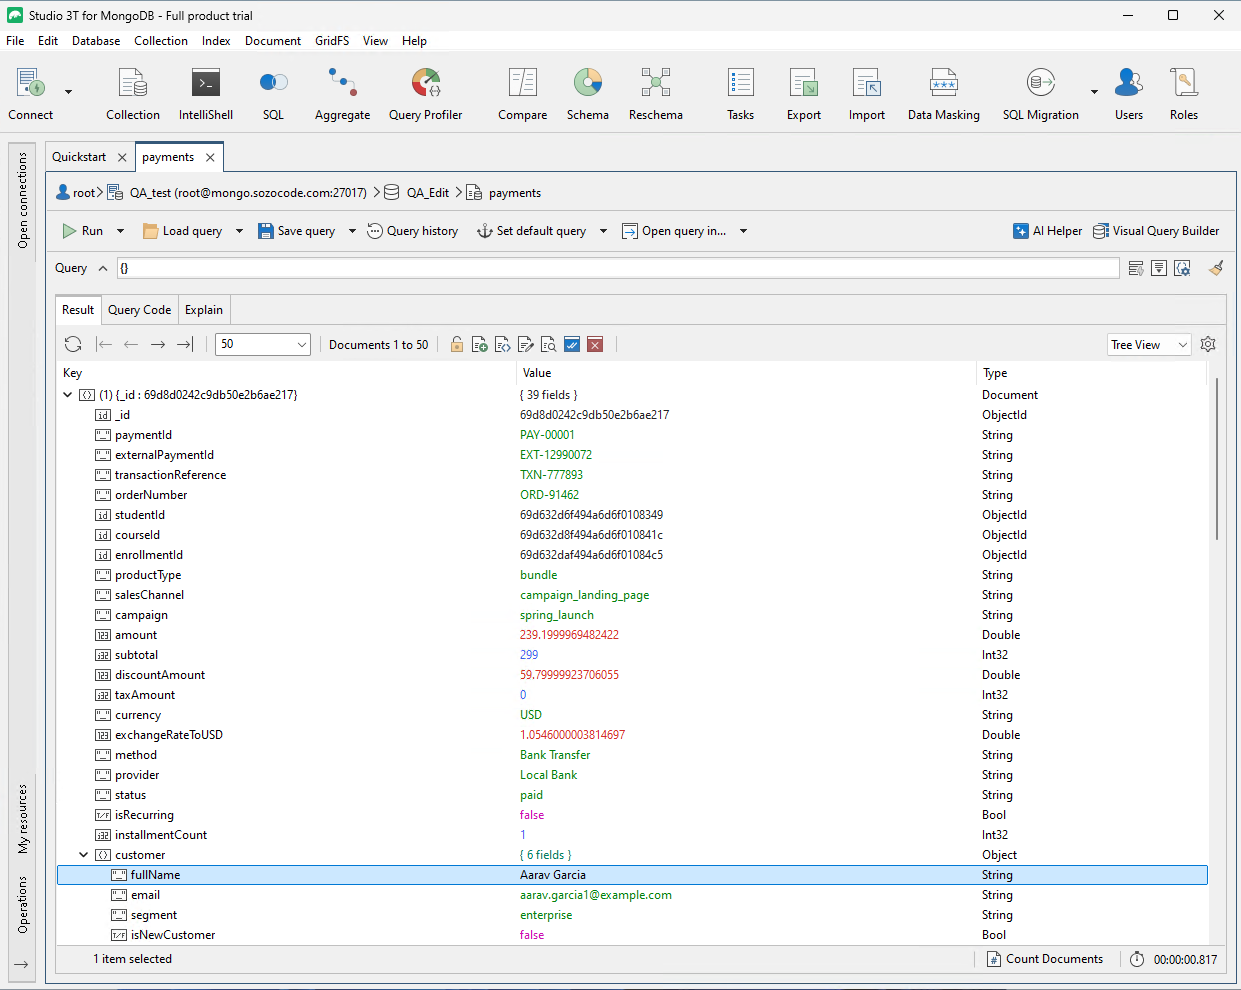Click the add document icon

pos(480,344)
